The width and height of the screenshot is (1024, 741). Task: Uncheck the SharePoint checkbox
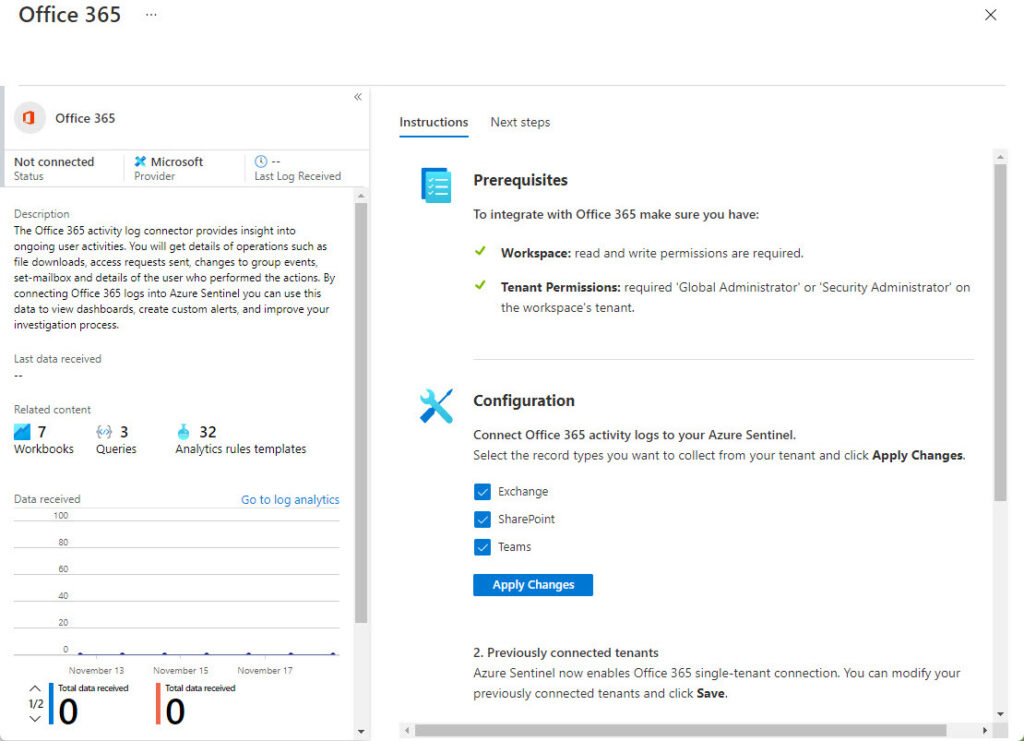(482, 519)
